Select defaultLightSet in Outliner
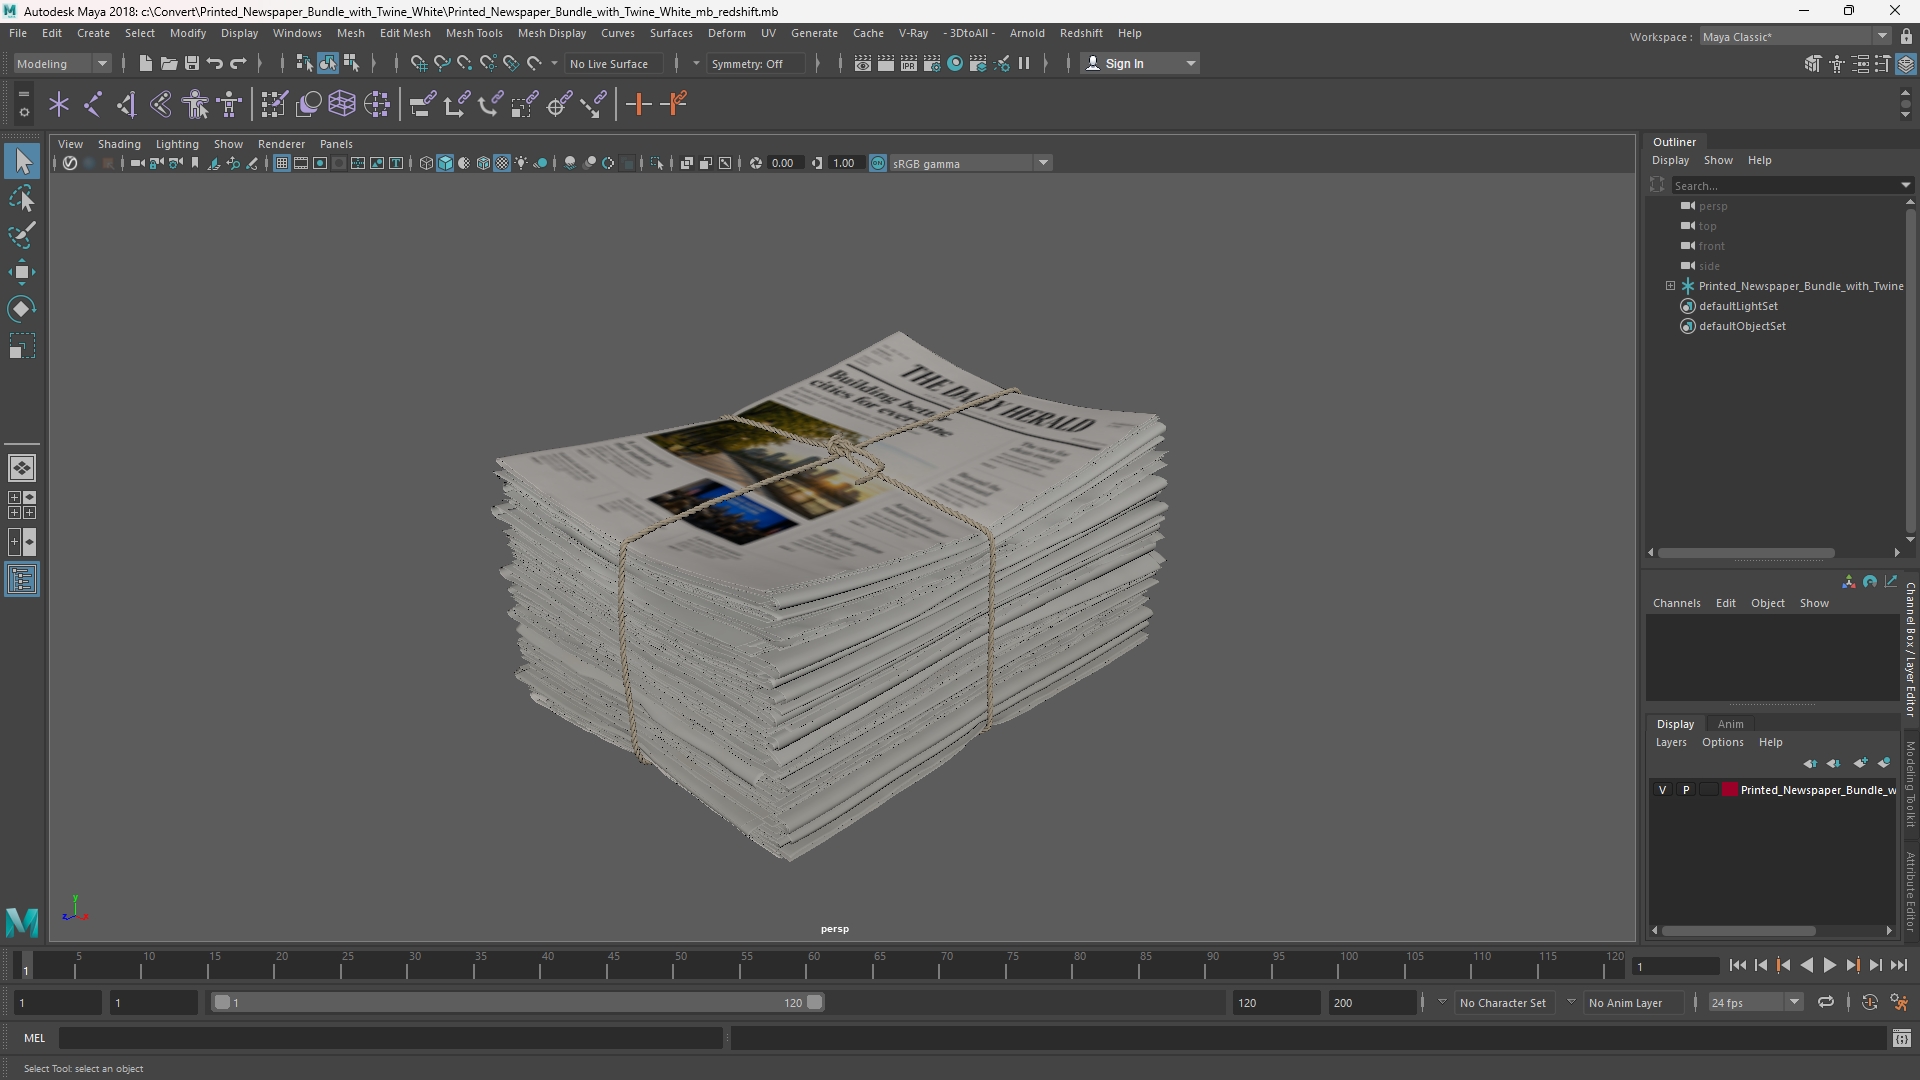This screenshot has width=1920, height=1080. coord(1738,306)
